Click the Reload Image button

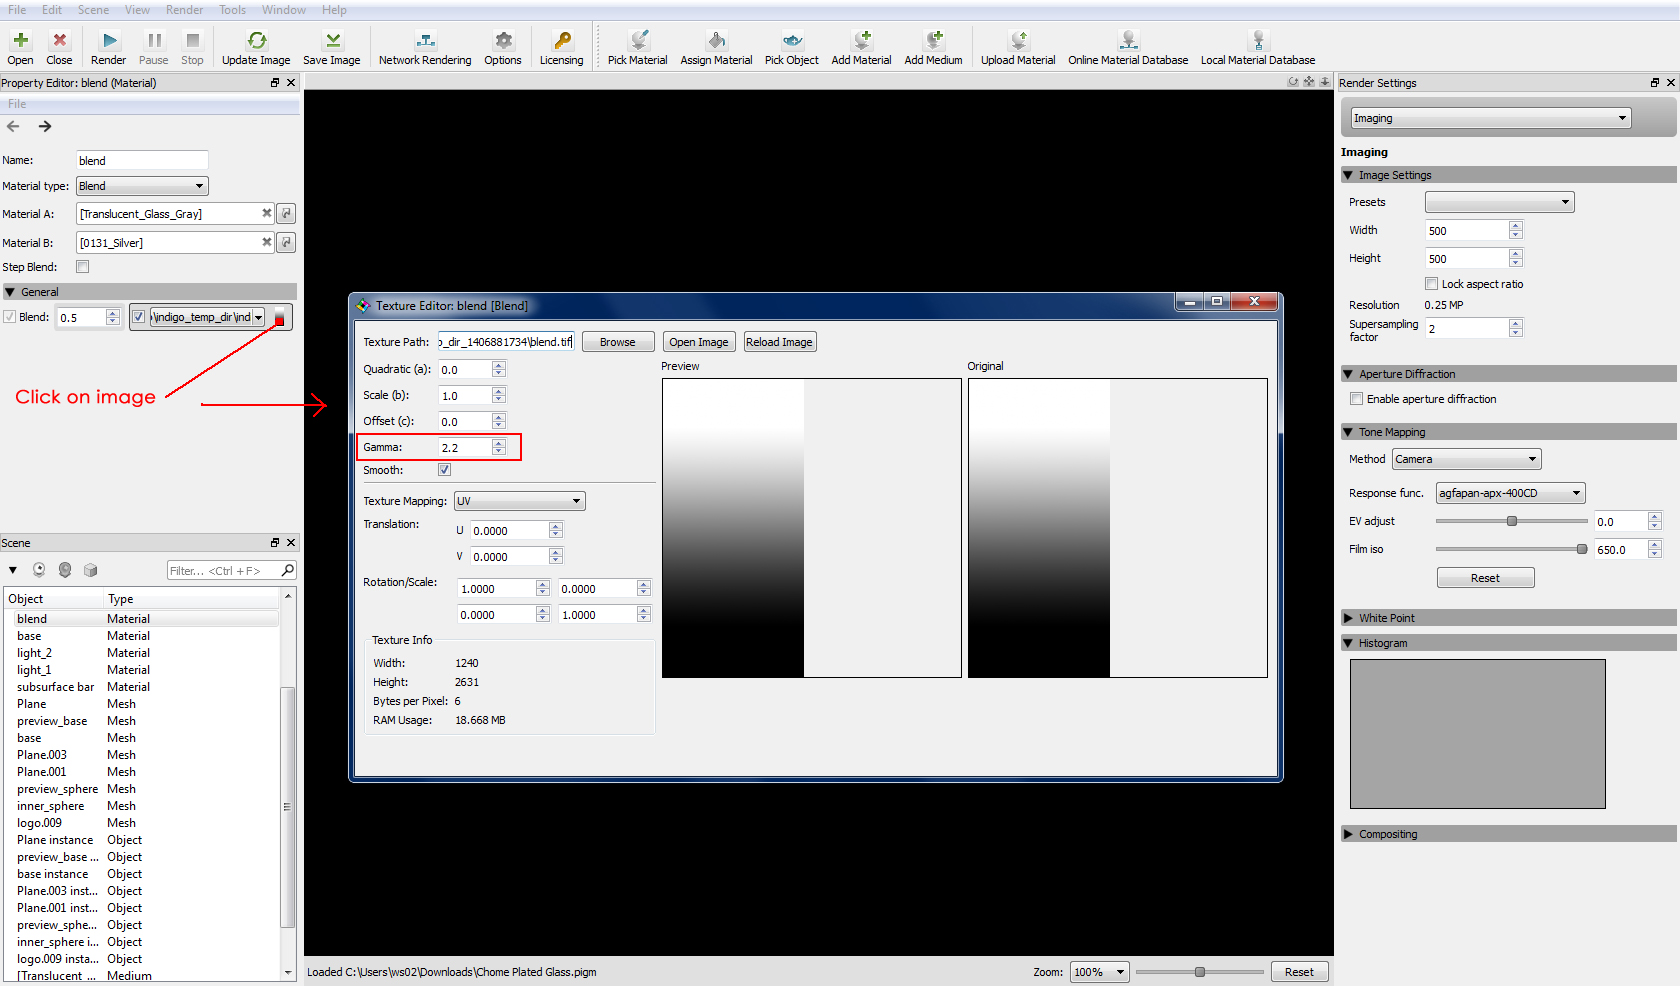(x=779, y=342)
